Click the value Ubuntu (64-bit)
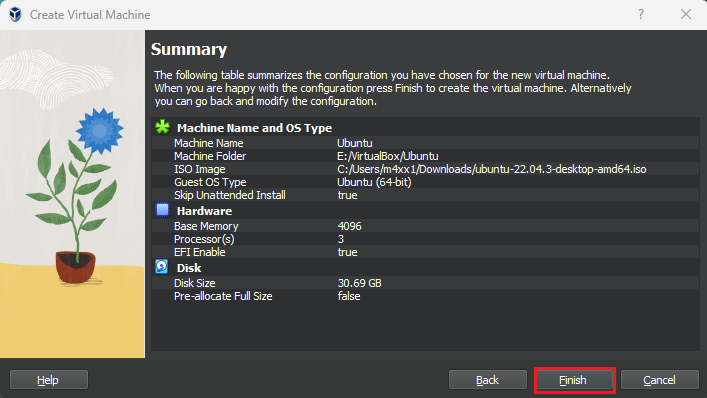This screenshot has width=707, height=398. click(x=374, y=182)
